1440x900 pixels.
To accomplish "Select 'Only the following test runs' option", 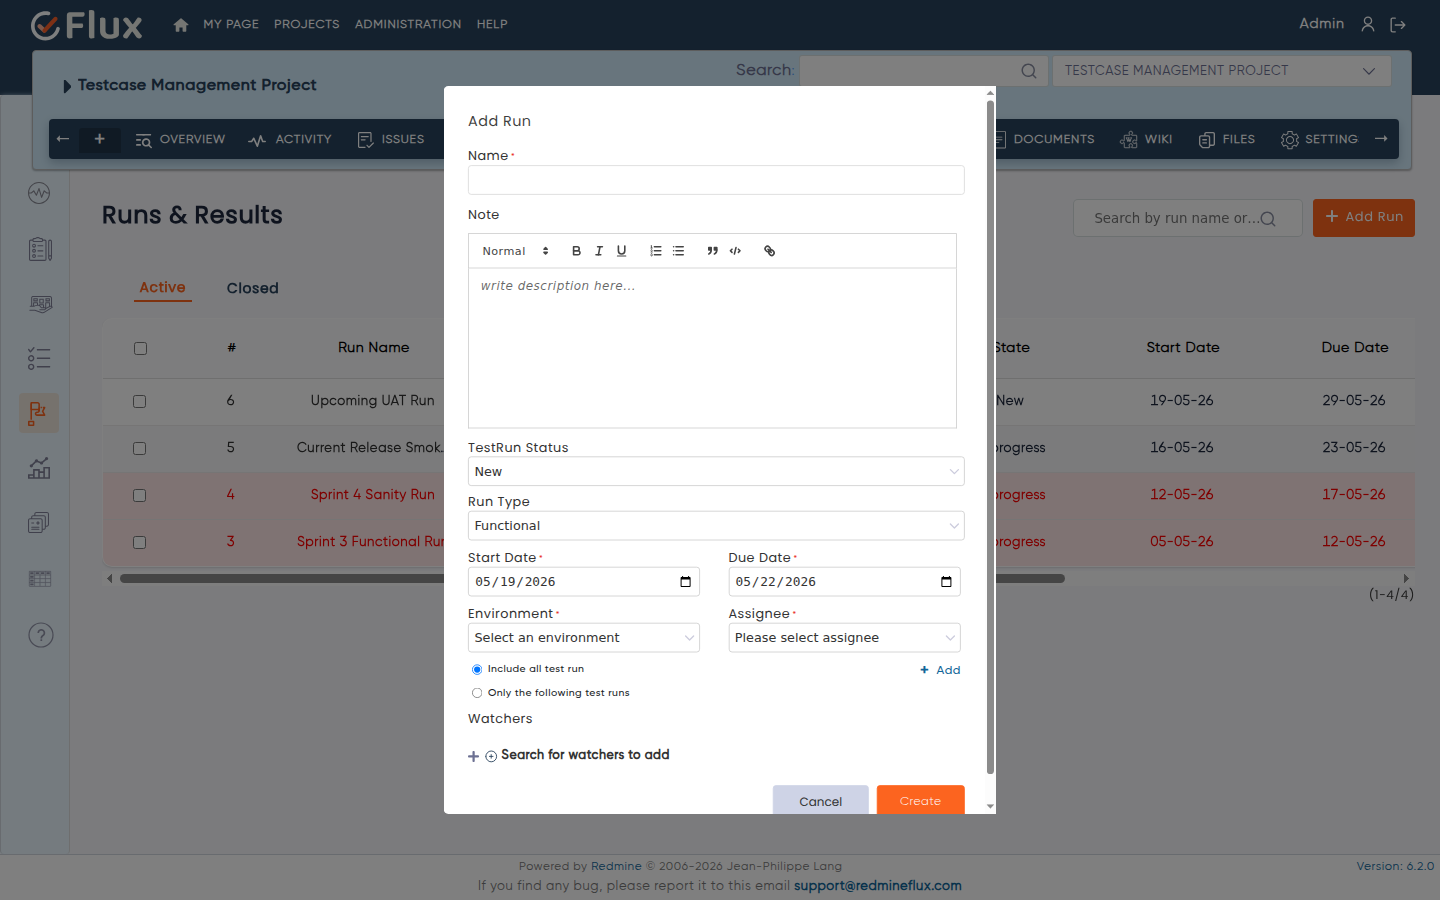I will click(477, 693).
